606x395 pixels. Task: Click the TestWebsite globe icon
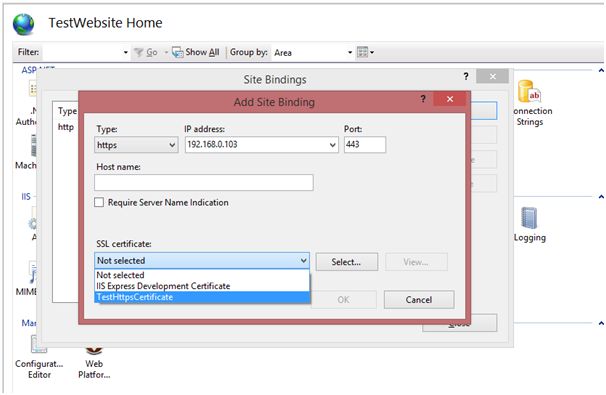point(24,24)
